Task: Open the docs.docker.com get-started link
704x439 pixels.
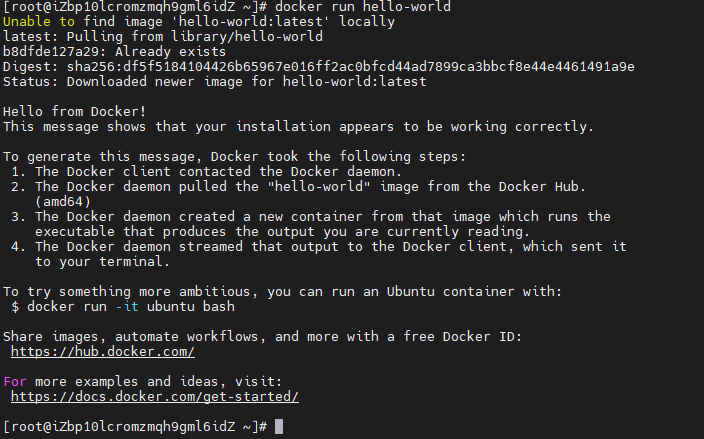Action: point(154,397)
